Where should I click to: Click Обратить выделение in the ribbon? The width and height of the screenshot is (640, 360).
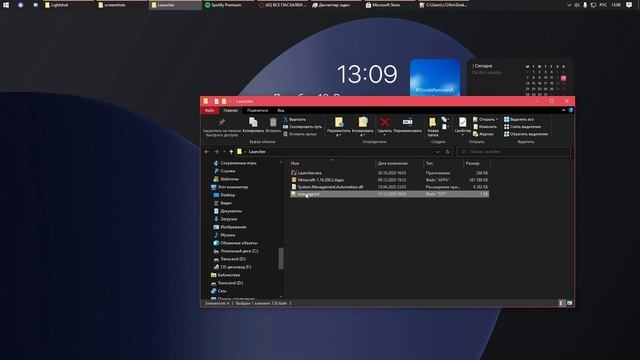(526, 134)
